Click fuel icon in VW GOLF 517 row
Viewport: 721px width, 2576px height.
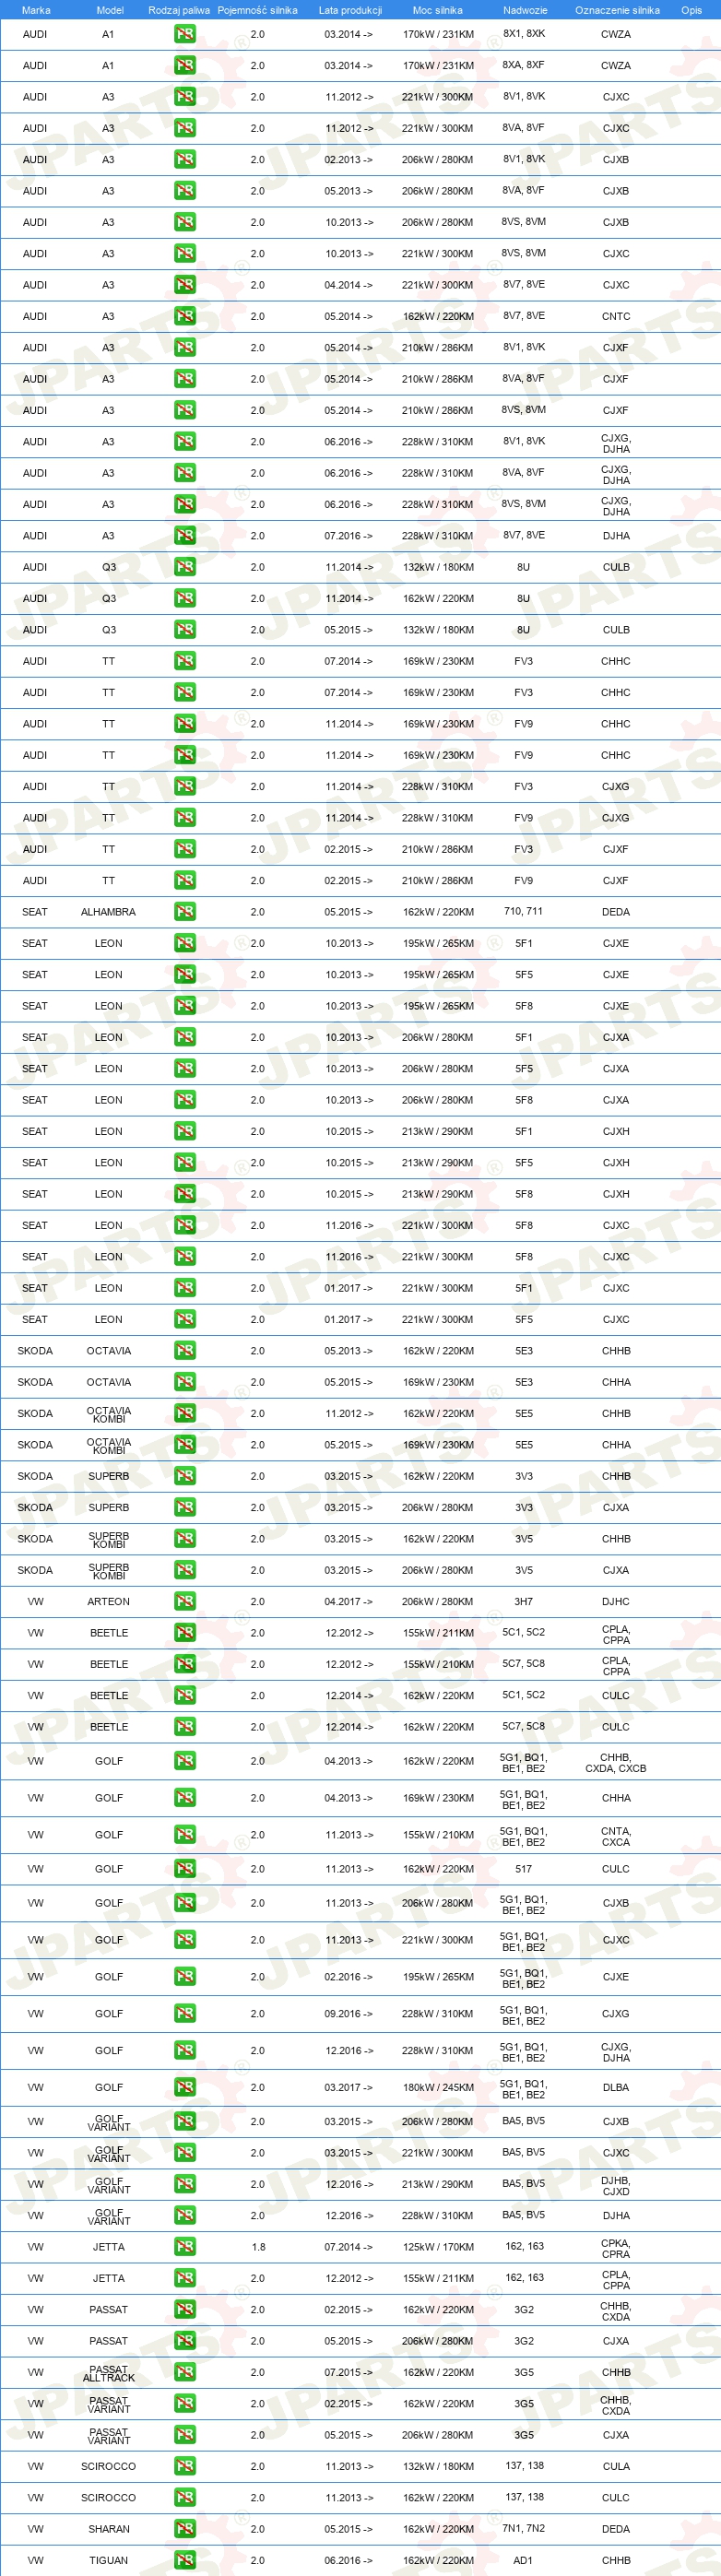pyautogui.click(x=185, y=1869)
